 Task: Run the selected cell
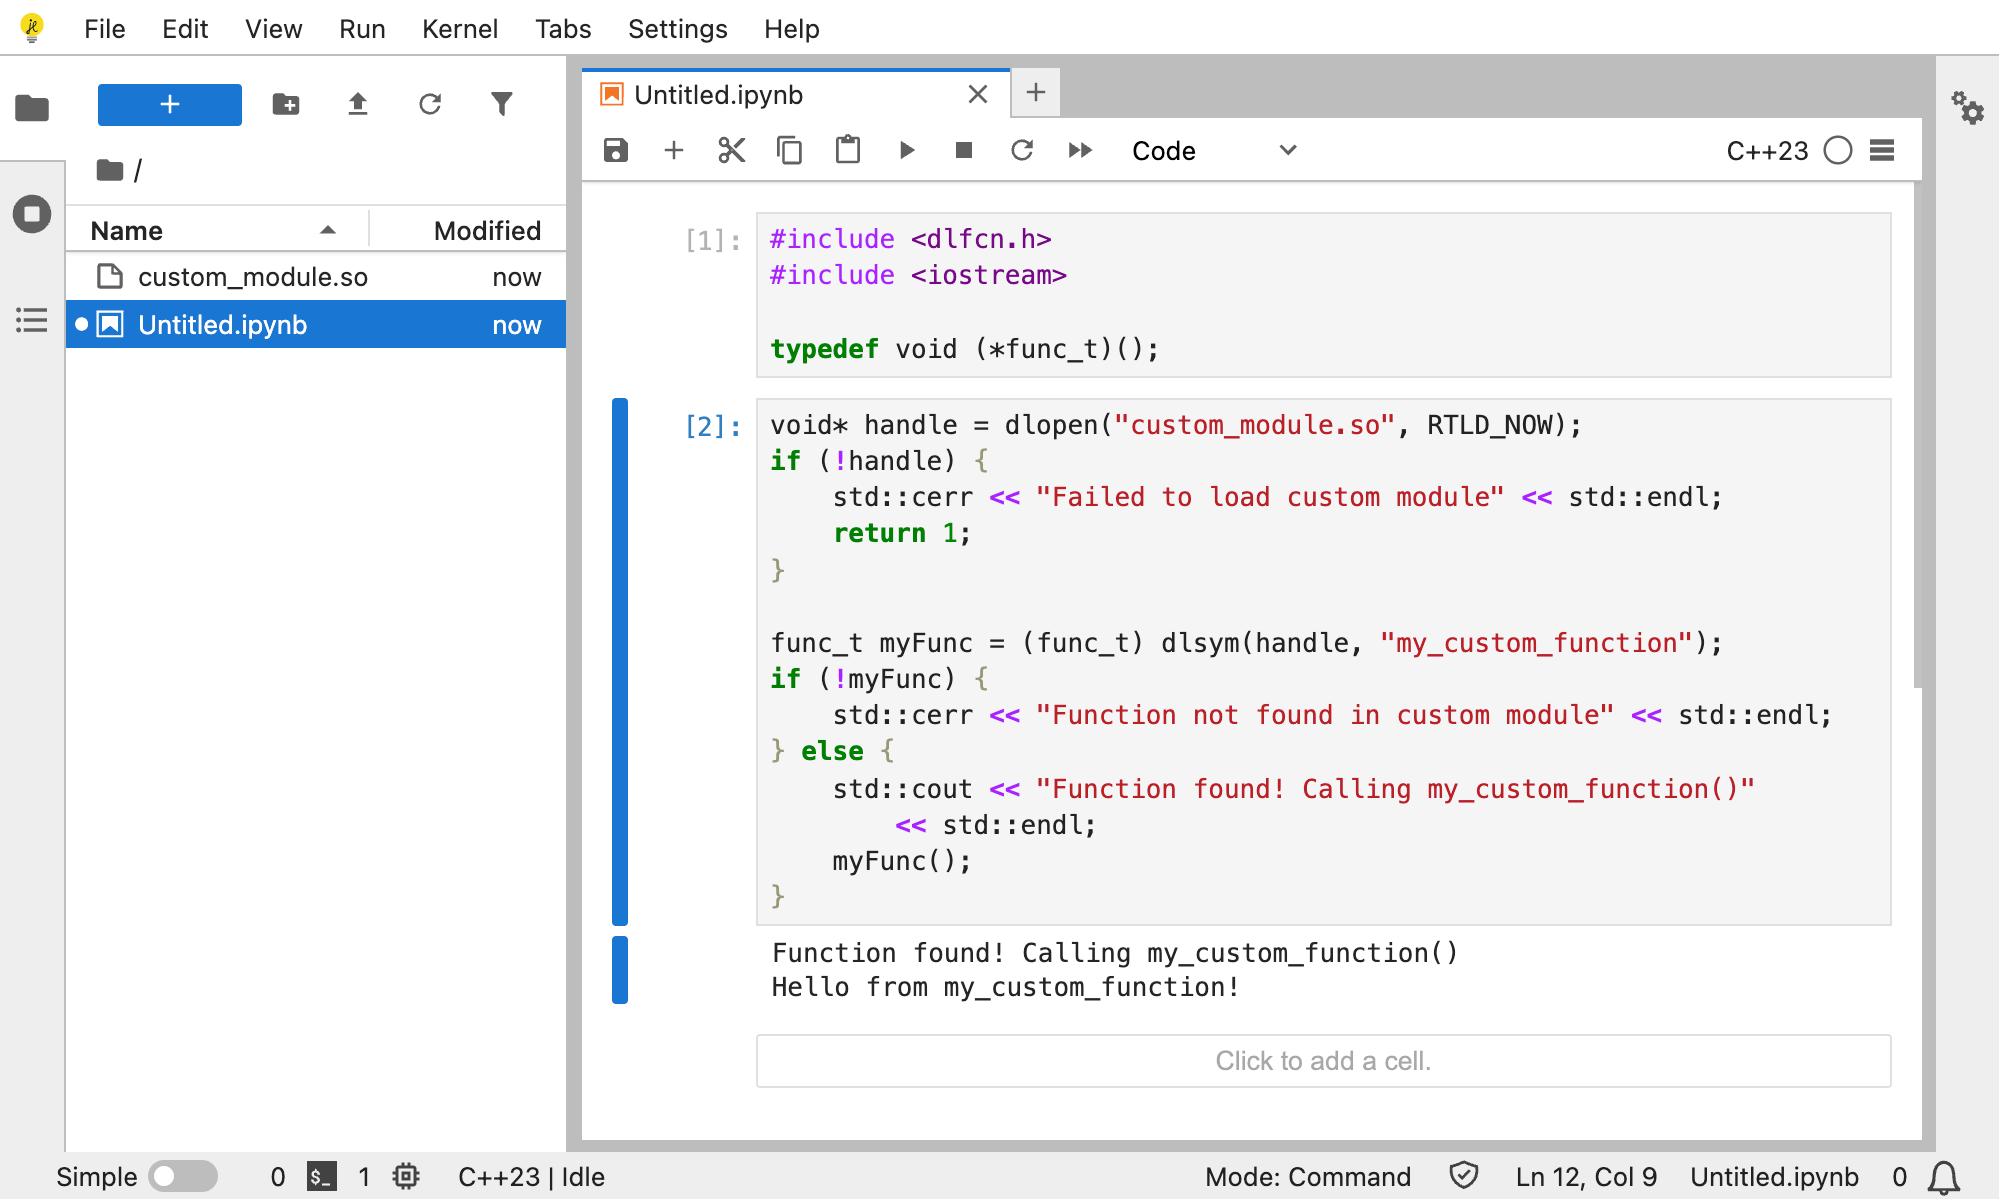pos(906,150)
